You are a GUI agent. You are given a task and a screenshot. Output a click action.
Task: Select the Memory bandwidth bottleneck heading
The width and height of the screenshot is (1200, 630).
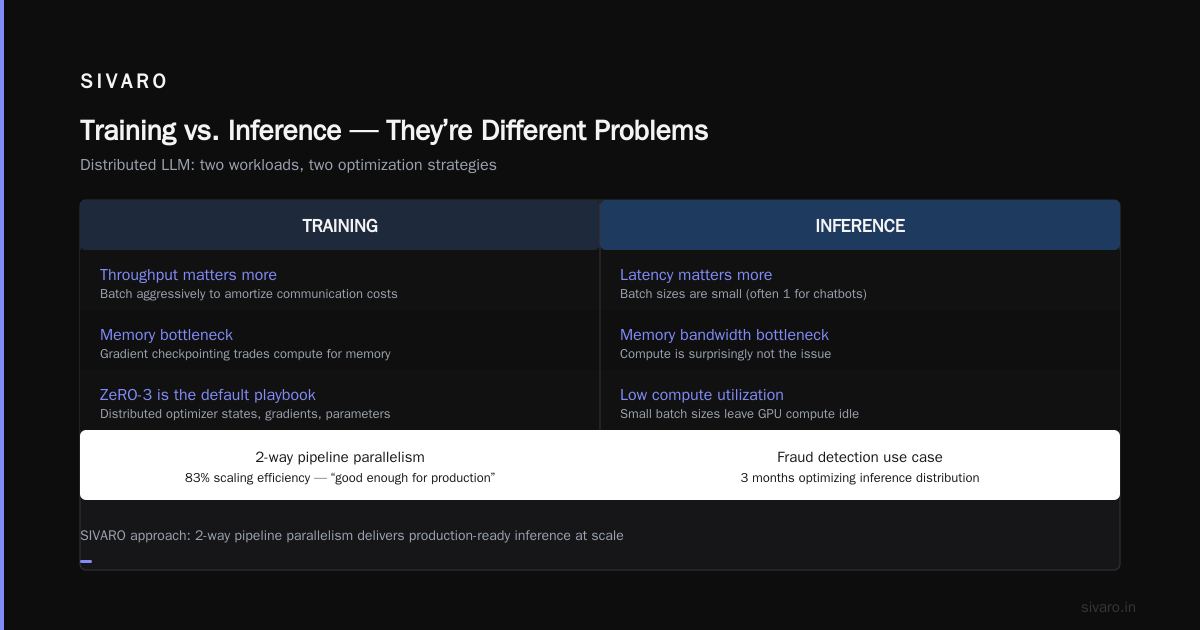click(724, 335)
